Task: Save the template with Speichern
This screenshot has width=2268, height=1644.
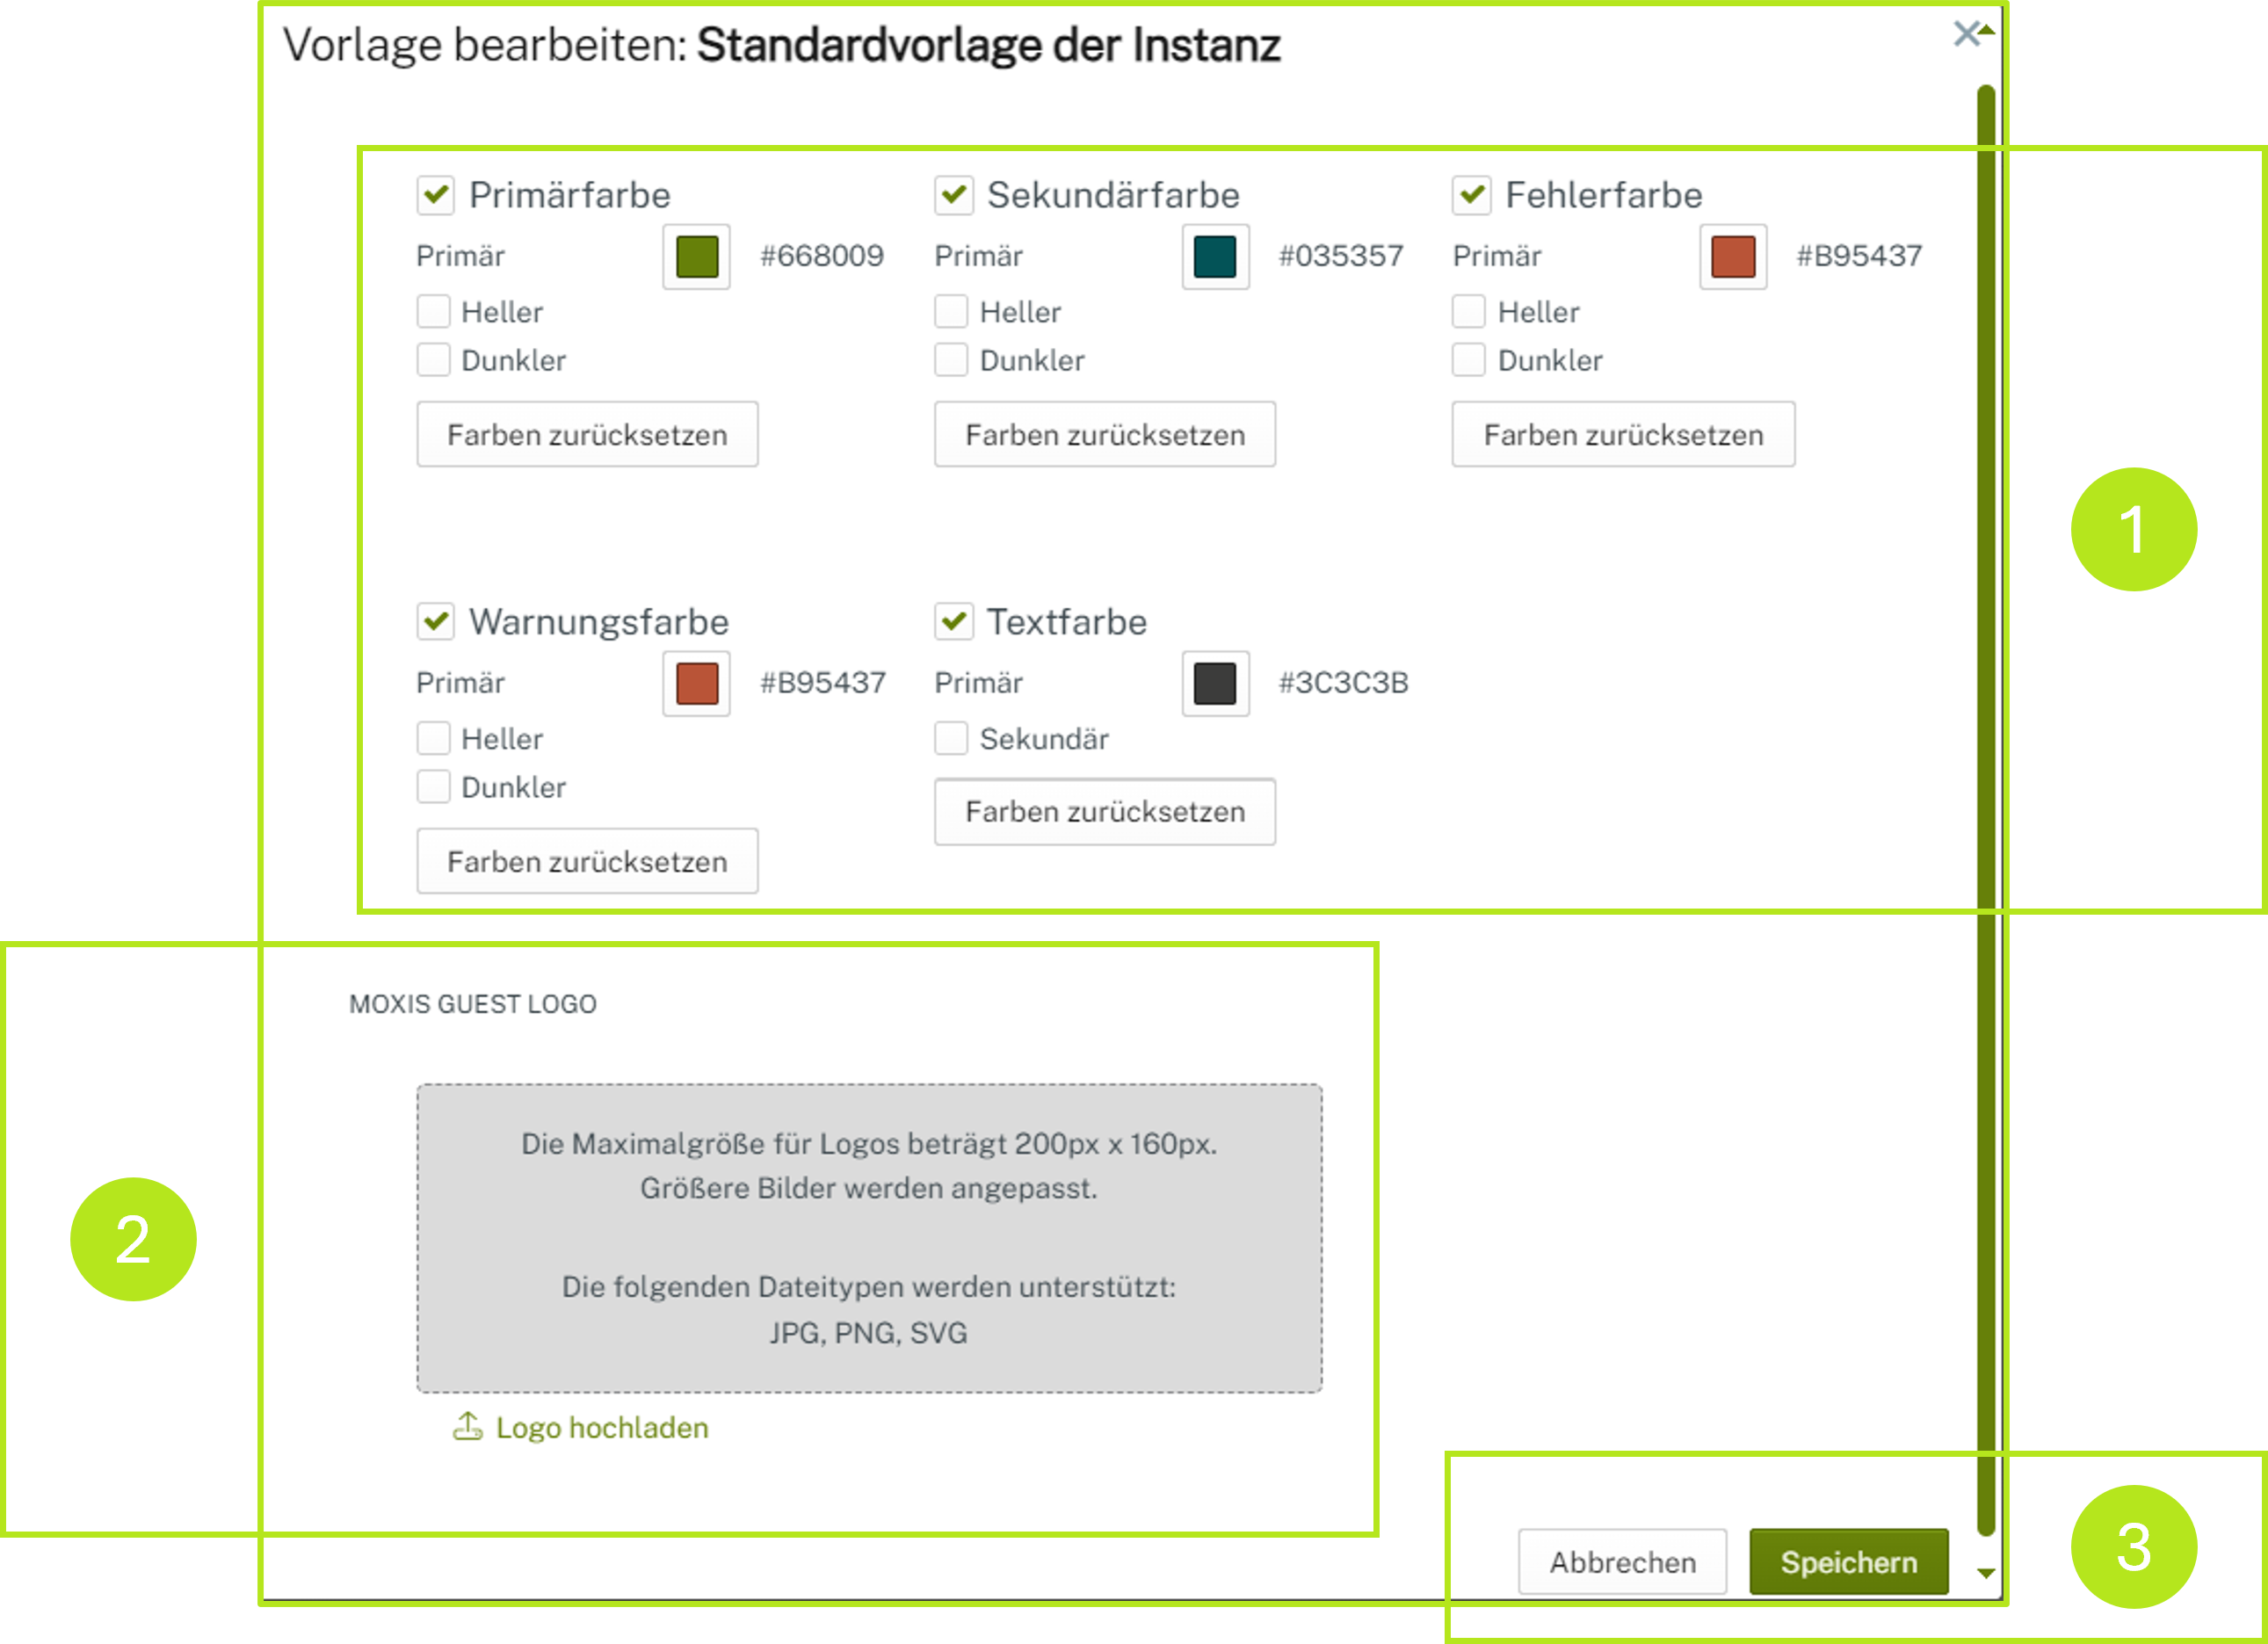Action: click(x=1849, y=1561)
